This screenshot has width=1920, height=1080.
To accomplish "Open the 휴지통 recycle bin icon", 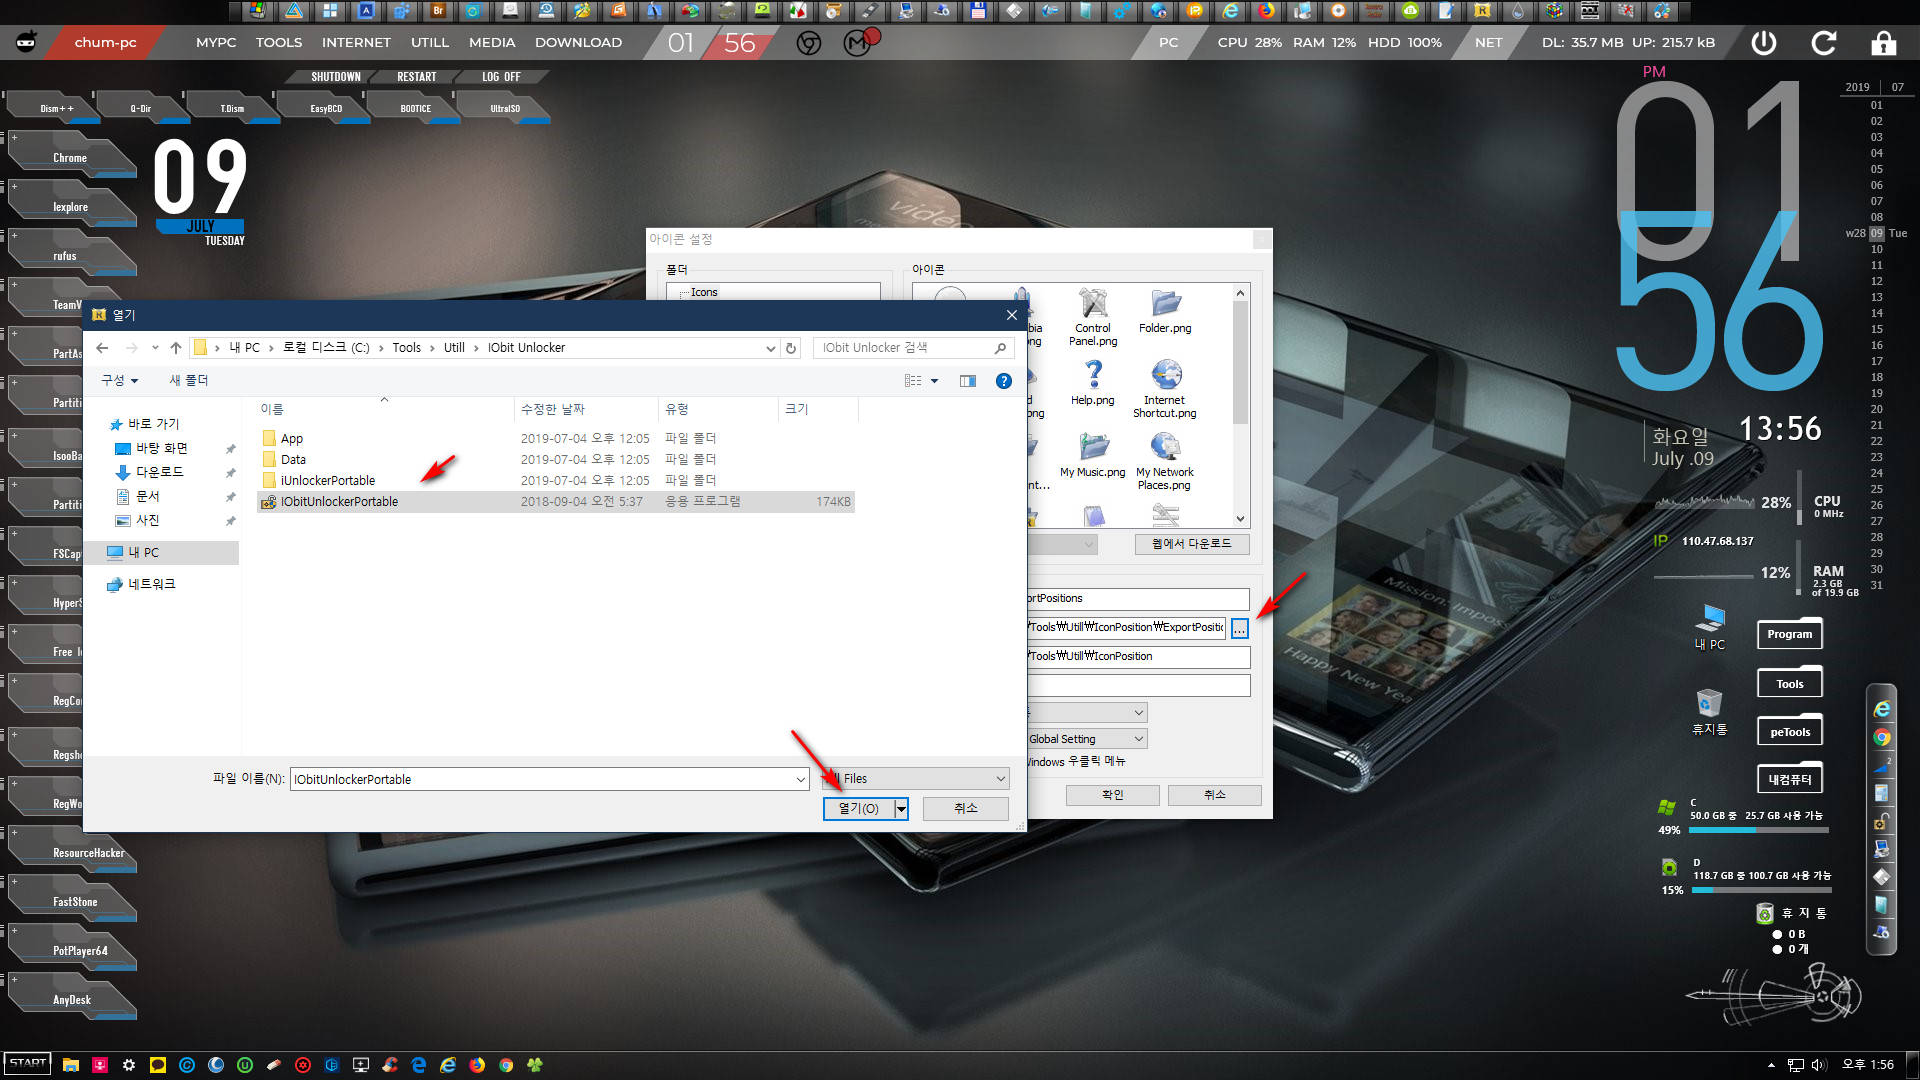I will coord(1710,711).
